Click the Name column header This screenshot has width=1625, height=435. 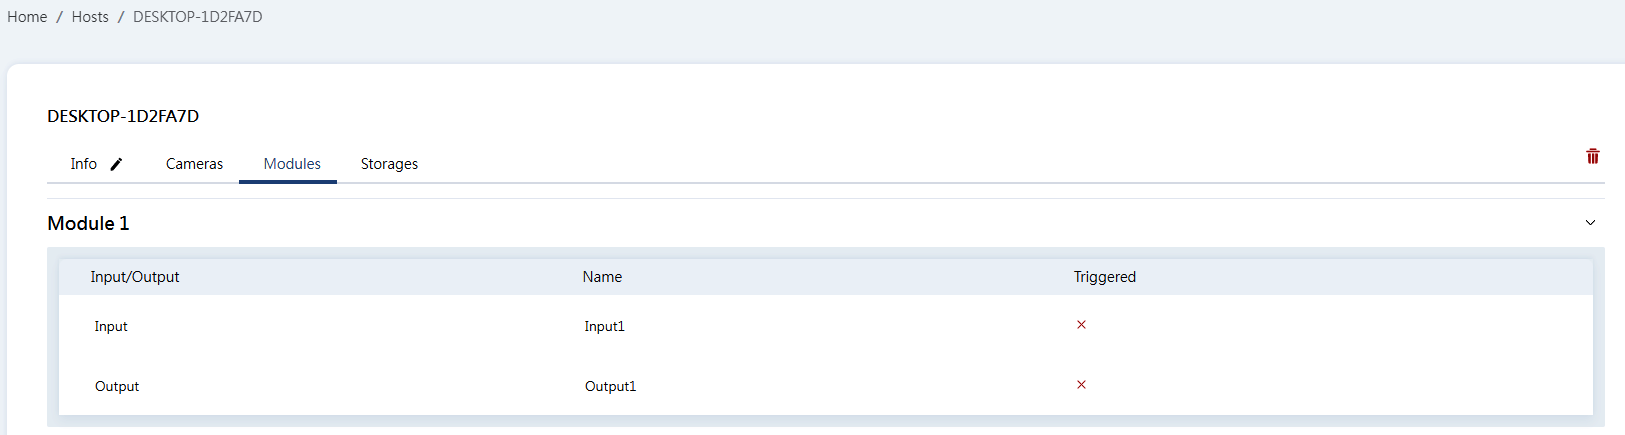pyautogui.click(x=602, y=277)
